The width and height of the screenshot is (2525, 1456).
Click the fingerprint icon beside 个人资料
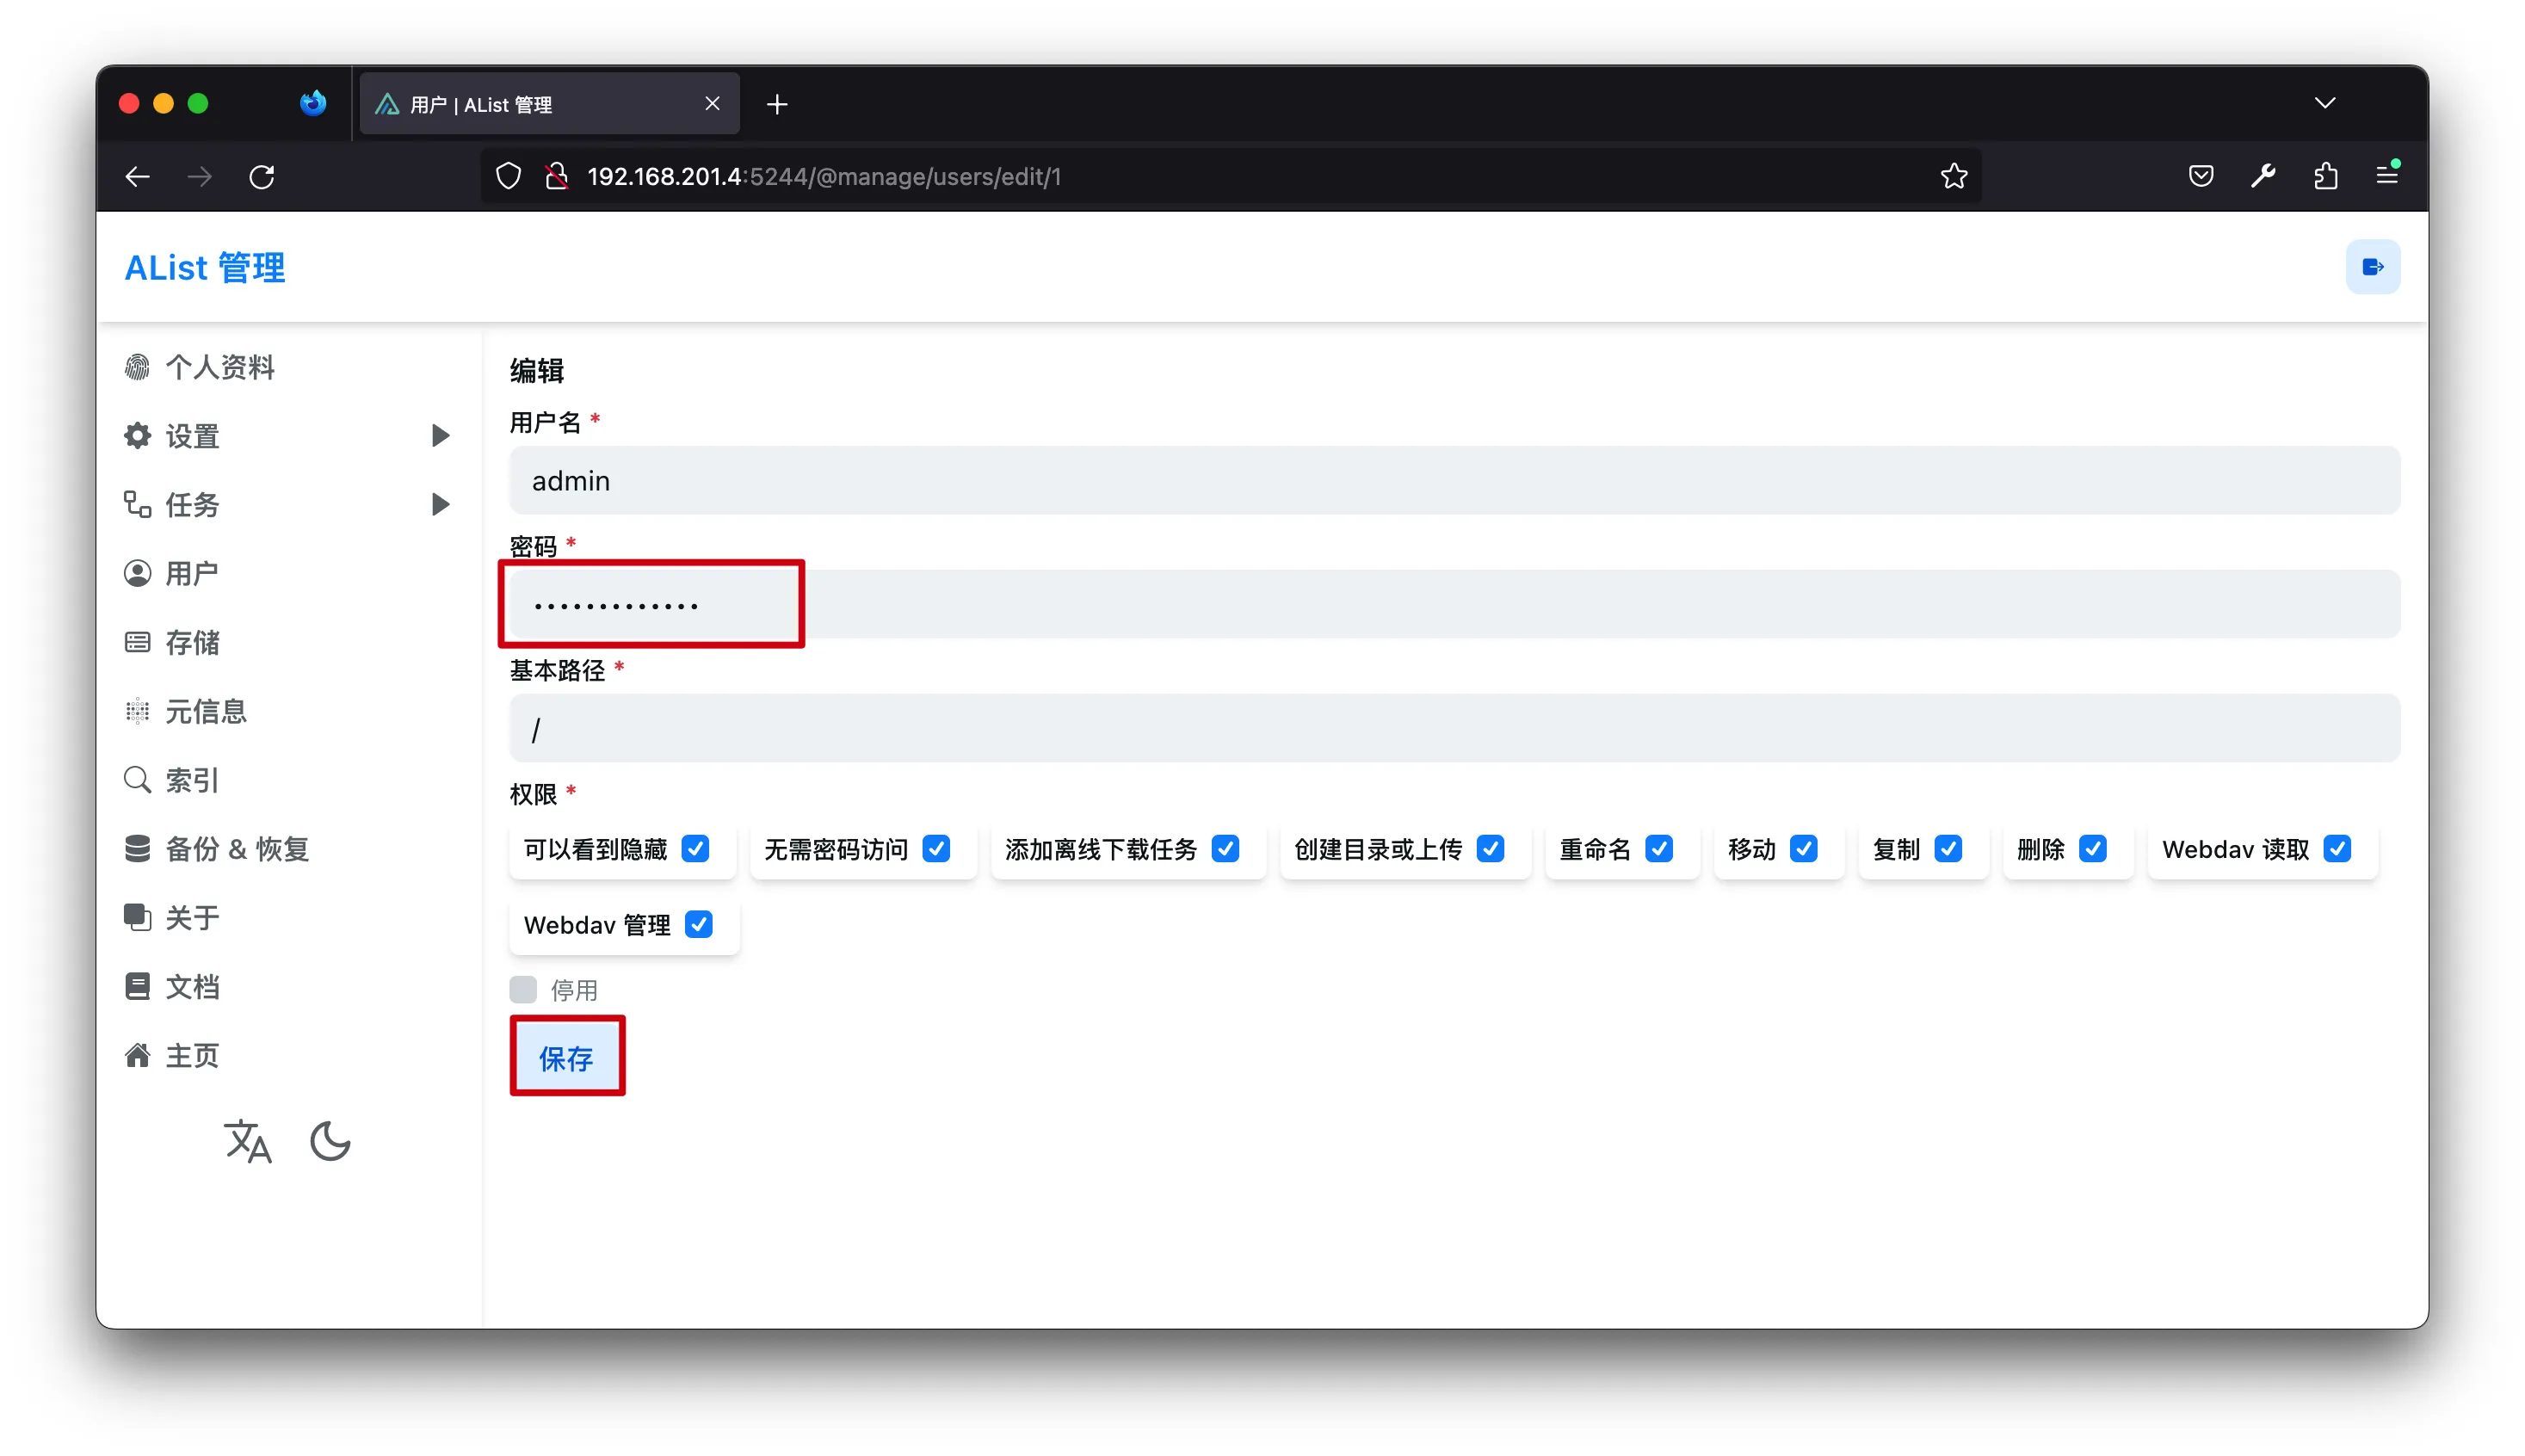click(137, 367)
